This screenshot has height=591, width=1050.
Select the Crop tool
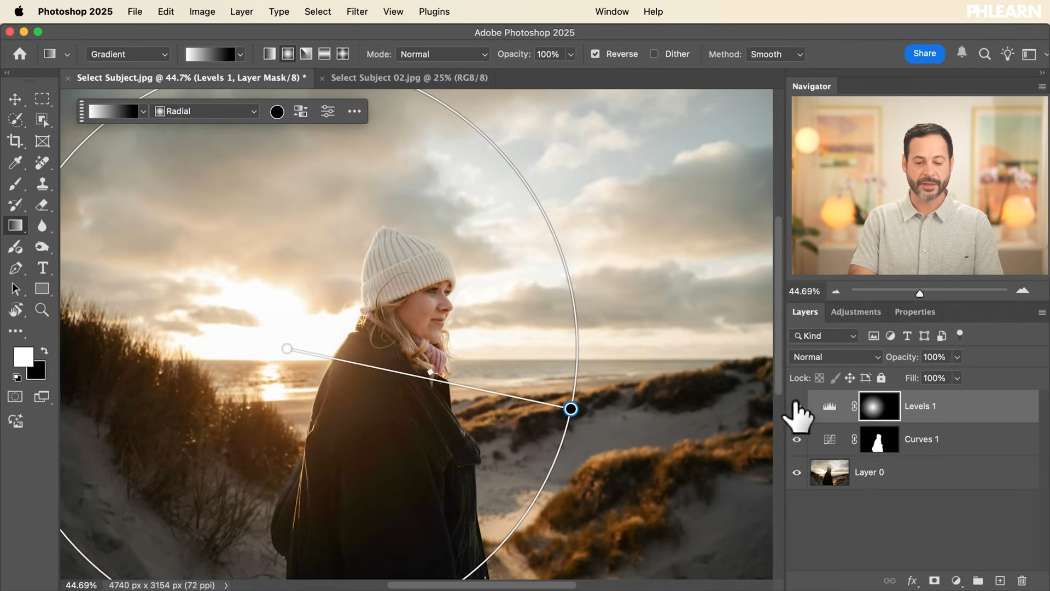(x=15, y=141)
